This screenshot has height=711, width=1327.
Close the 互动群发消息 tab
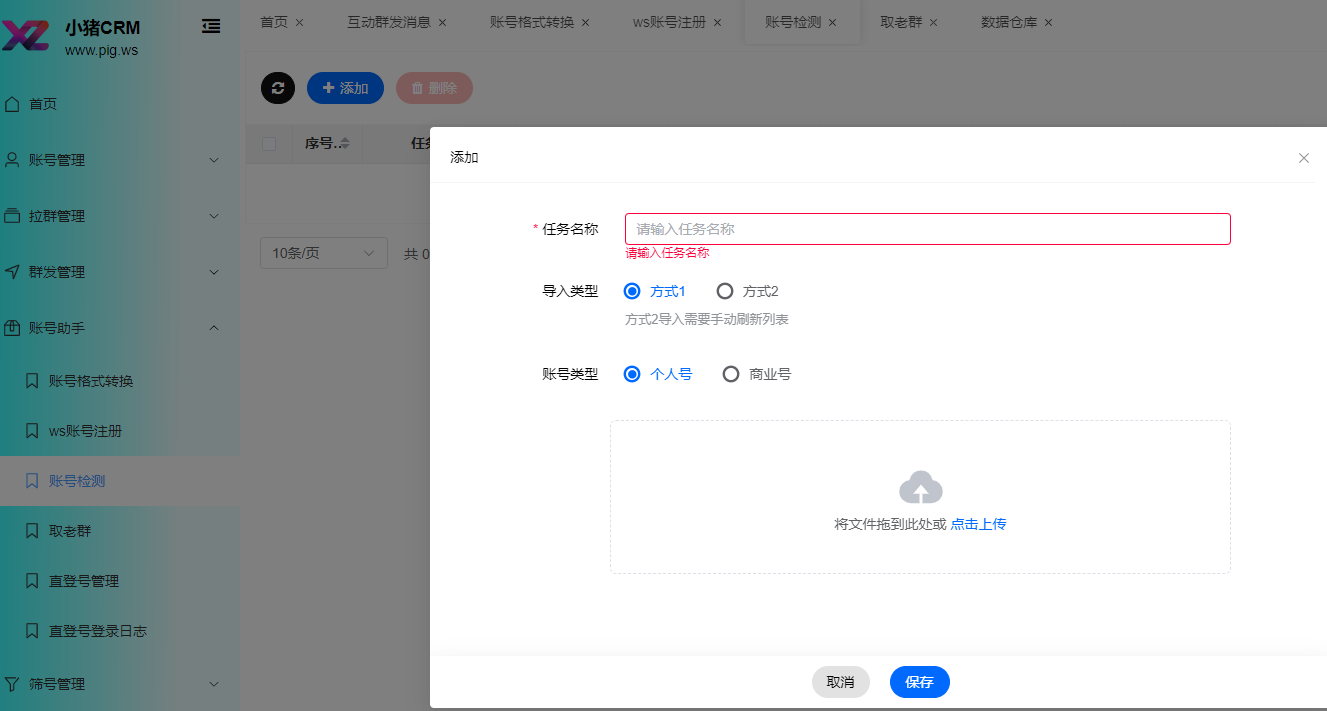point(443,22)
